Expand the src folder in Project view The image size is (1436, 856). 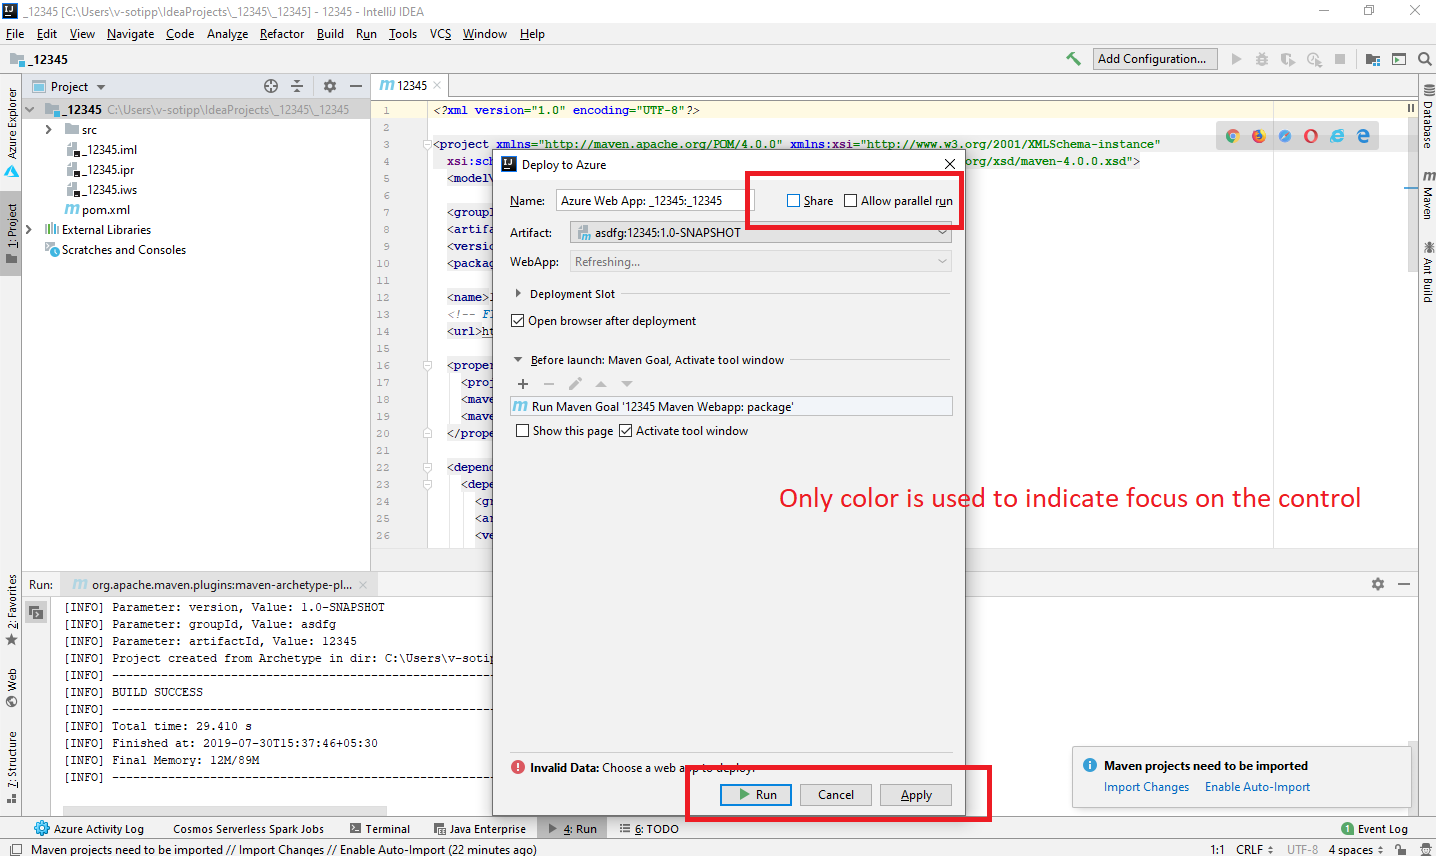47,129
